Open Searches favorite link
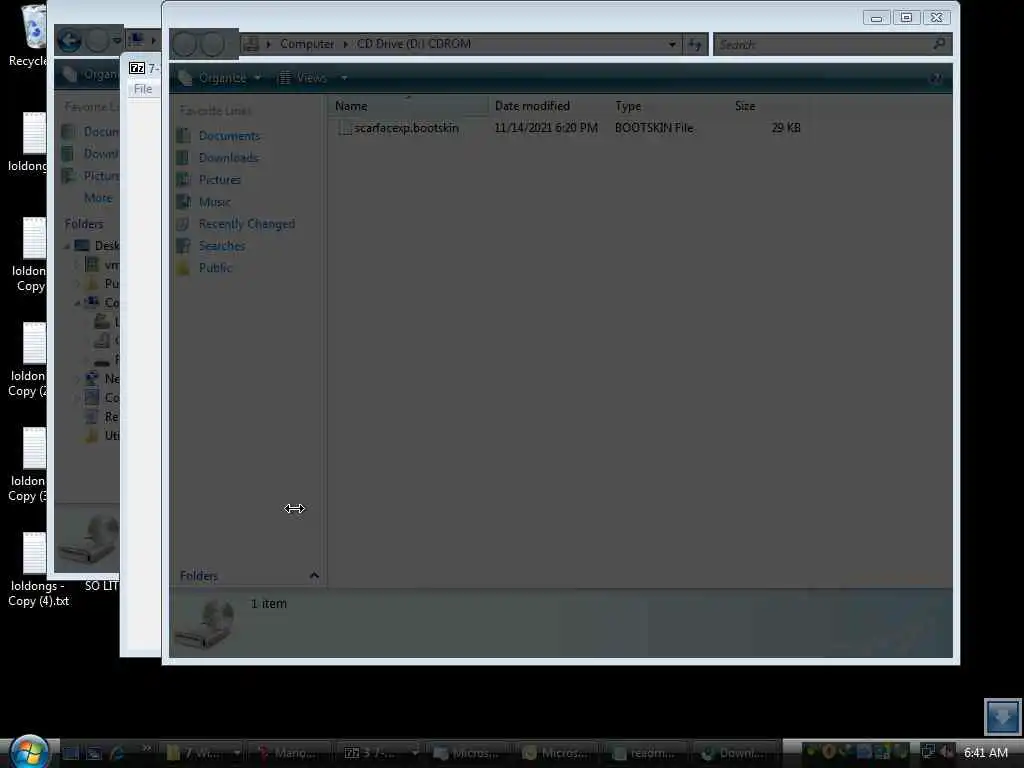 click(x=222, y=246)
